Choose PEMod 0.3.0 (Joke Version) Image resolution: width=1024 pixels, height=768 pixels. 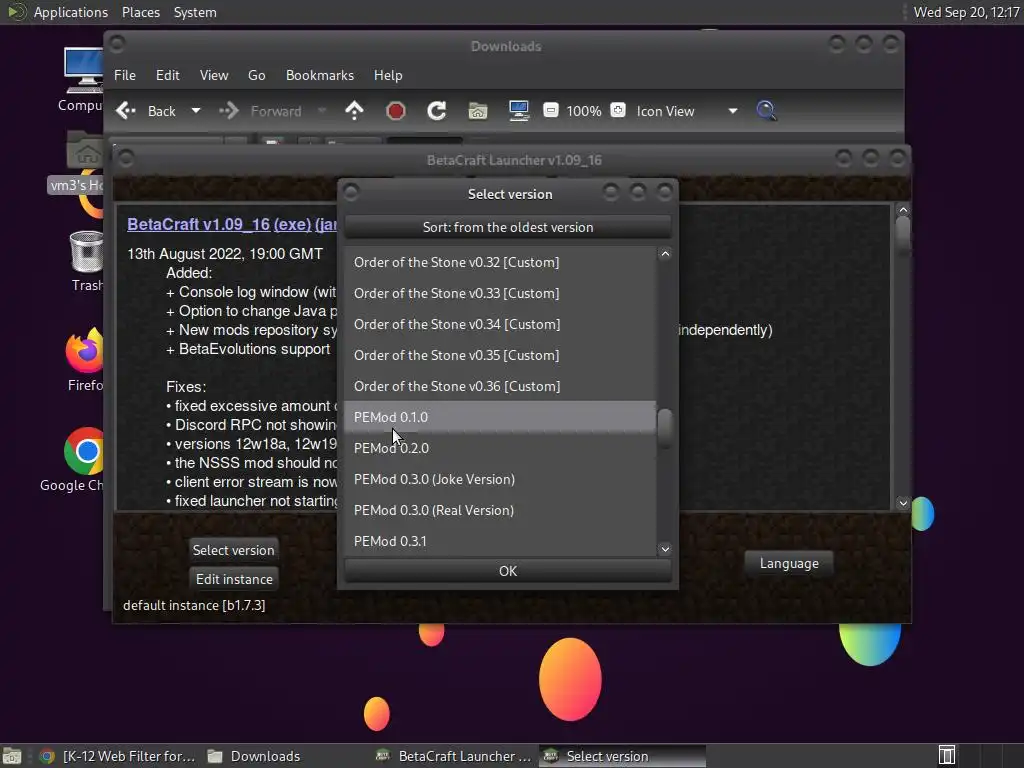[x=500, y=479]
